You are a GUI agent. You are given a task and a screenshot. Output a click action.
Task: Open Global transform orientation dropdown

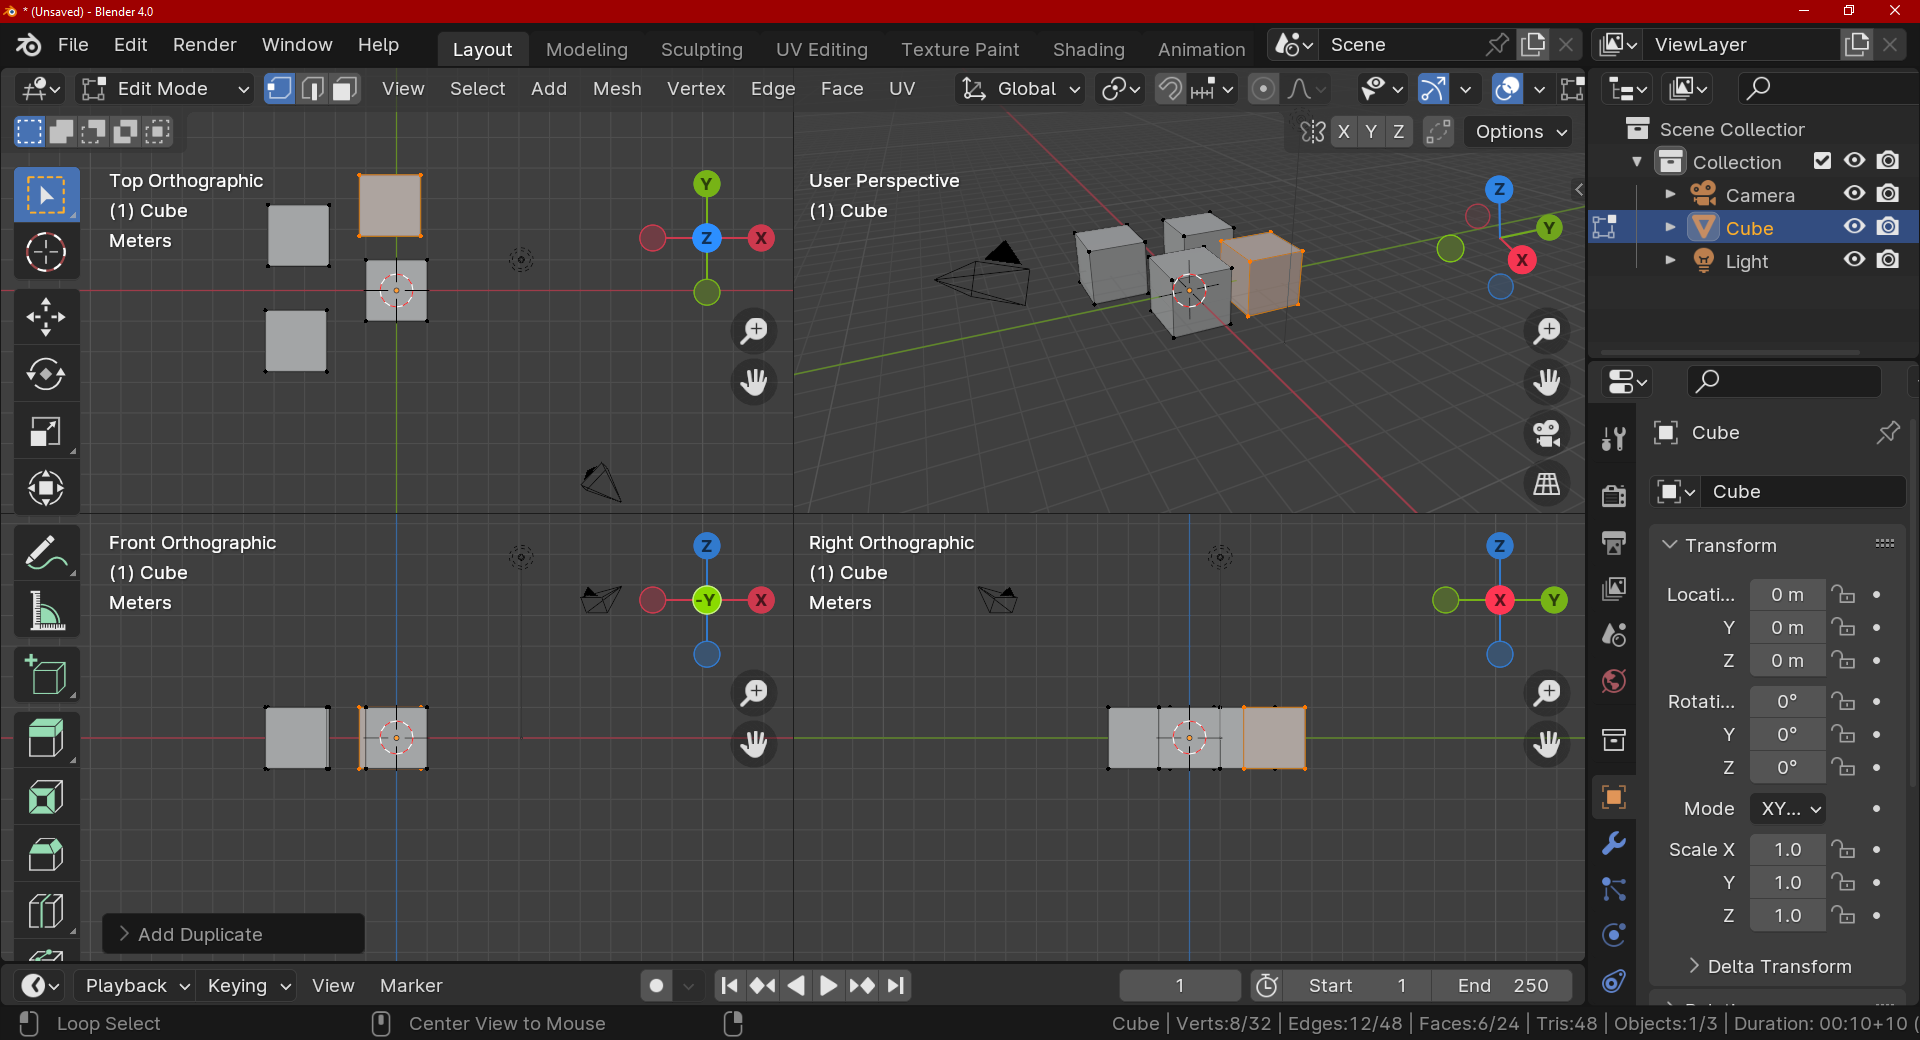tap(1022, 89)
